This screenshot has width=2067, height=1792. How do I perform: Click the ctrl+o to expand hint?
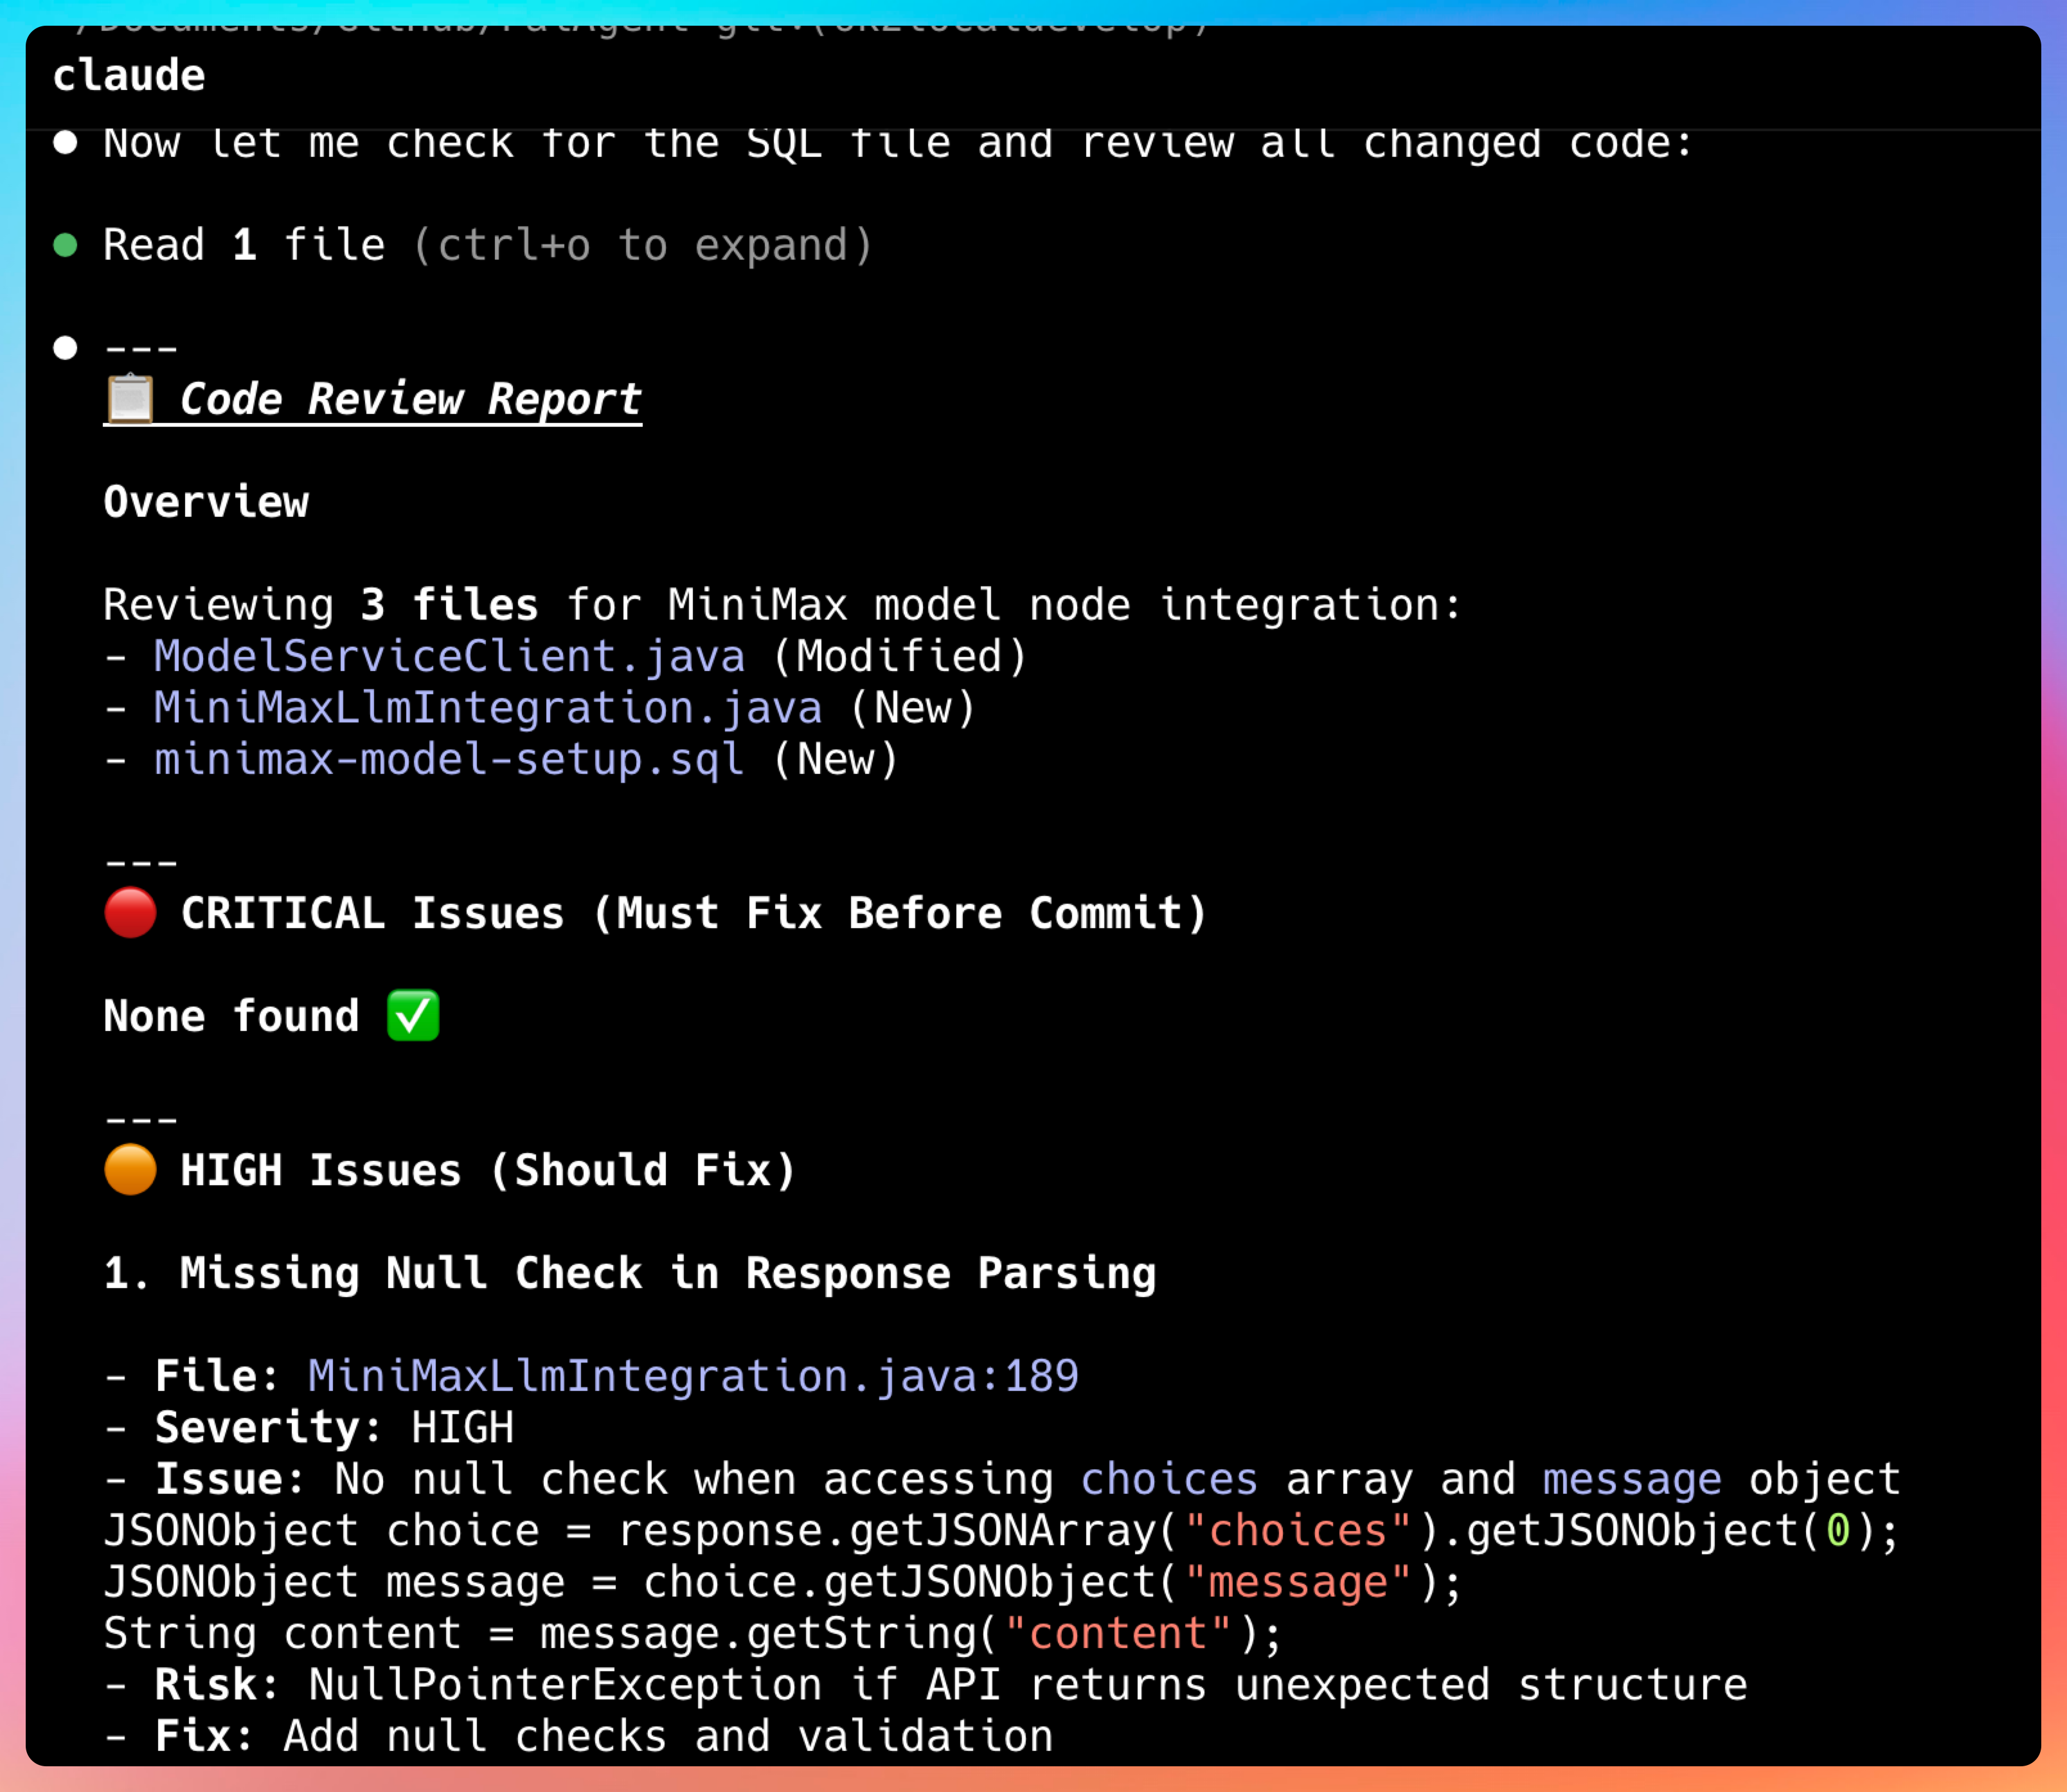click(642, 245)
